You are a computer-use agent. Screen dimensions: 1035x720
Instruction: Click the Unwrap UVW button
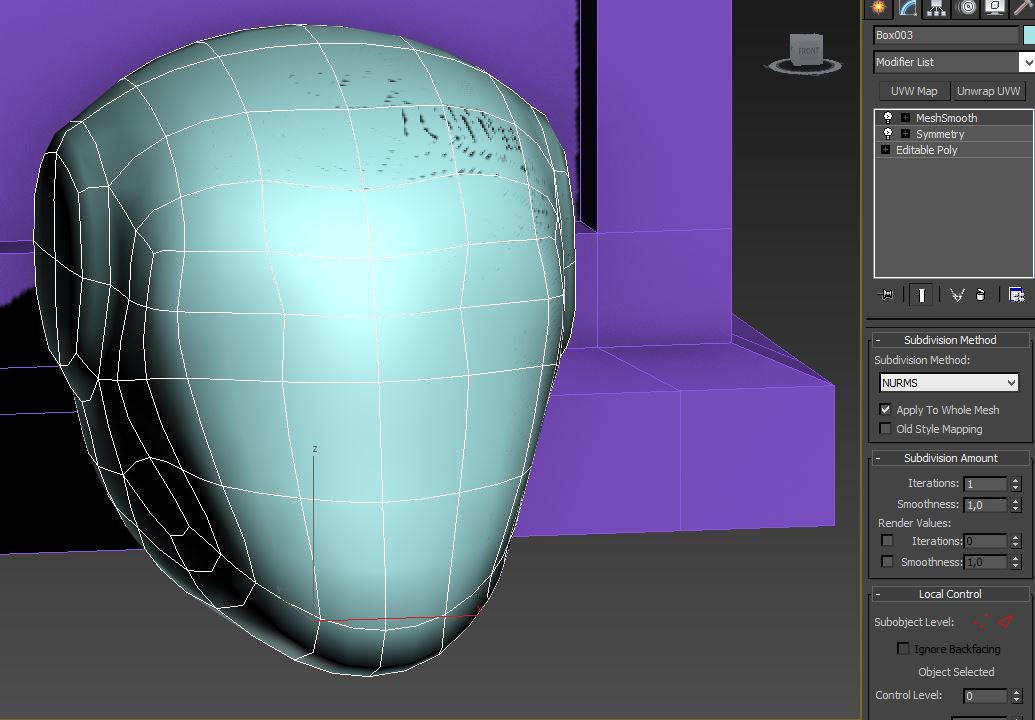point(988,91)
